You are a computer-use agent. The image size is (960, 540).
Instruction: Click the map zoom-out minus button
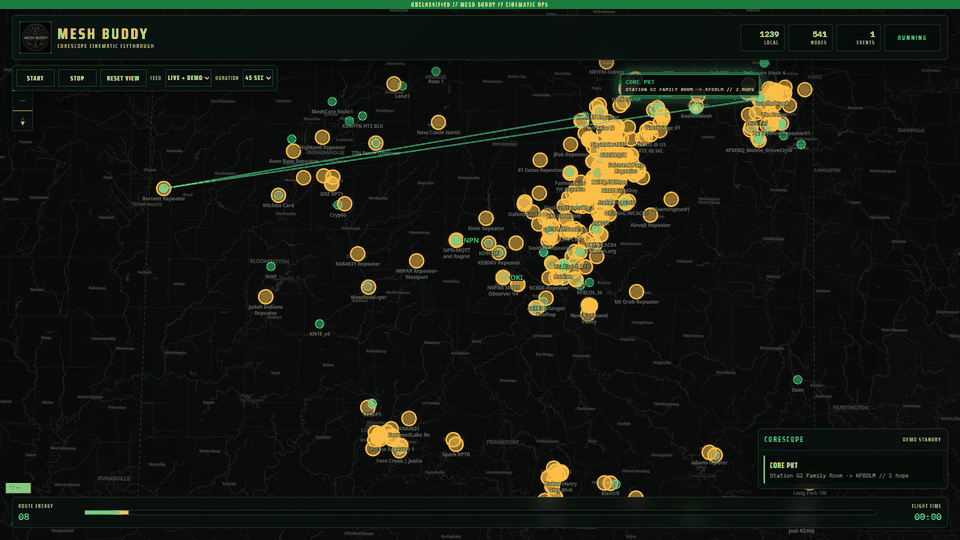tap(23, 100)
